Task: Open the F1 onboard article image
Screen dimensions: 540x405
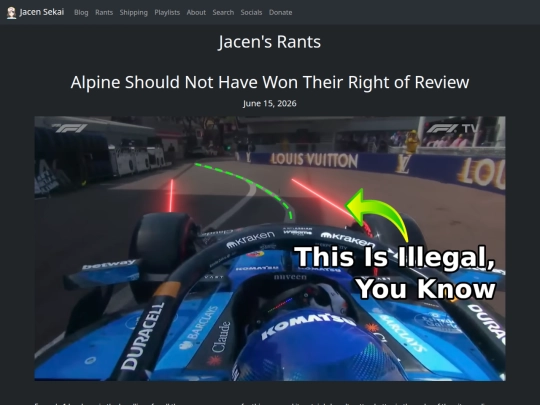Action: tap(270, 248)
